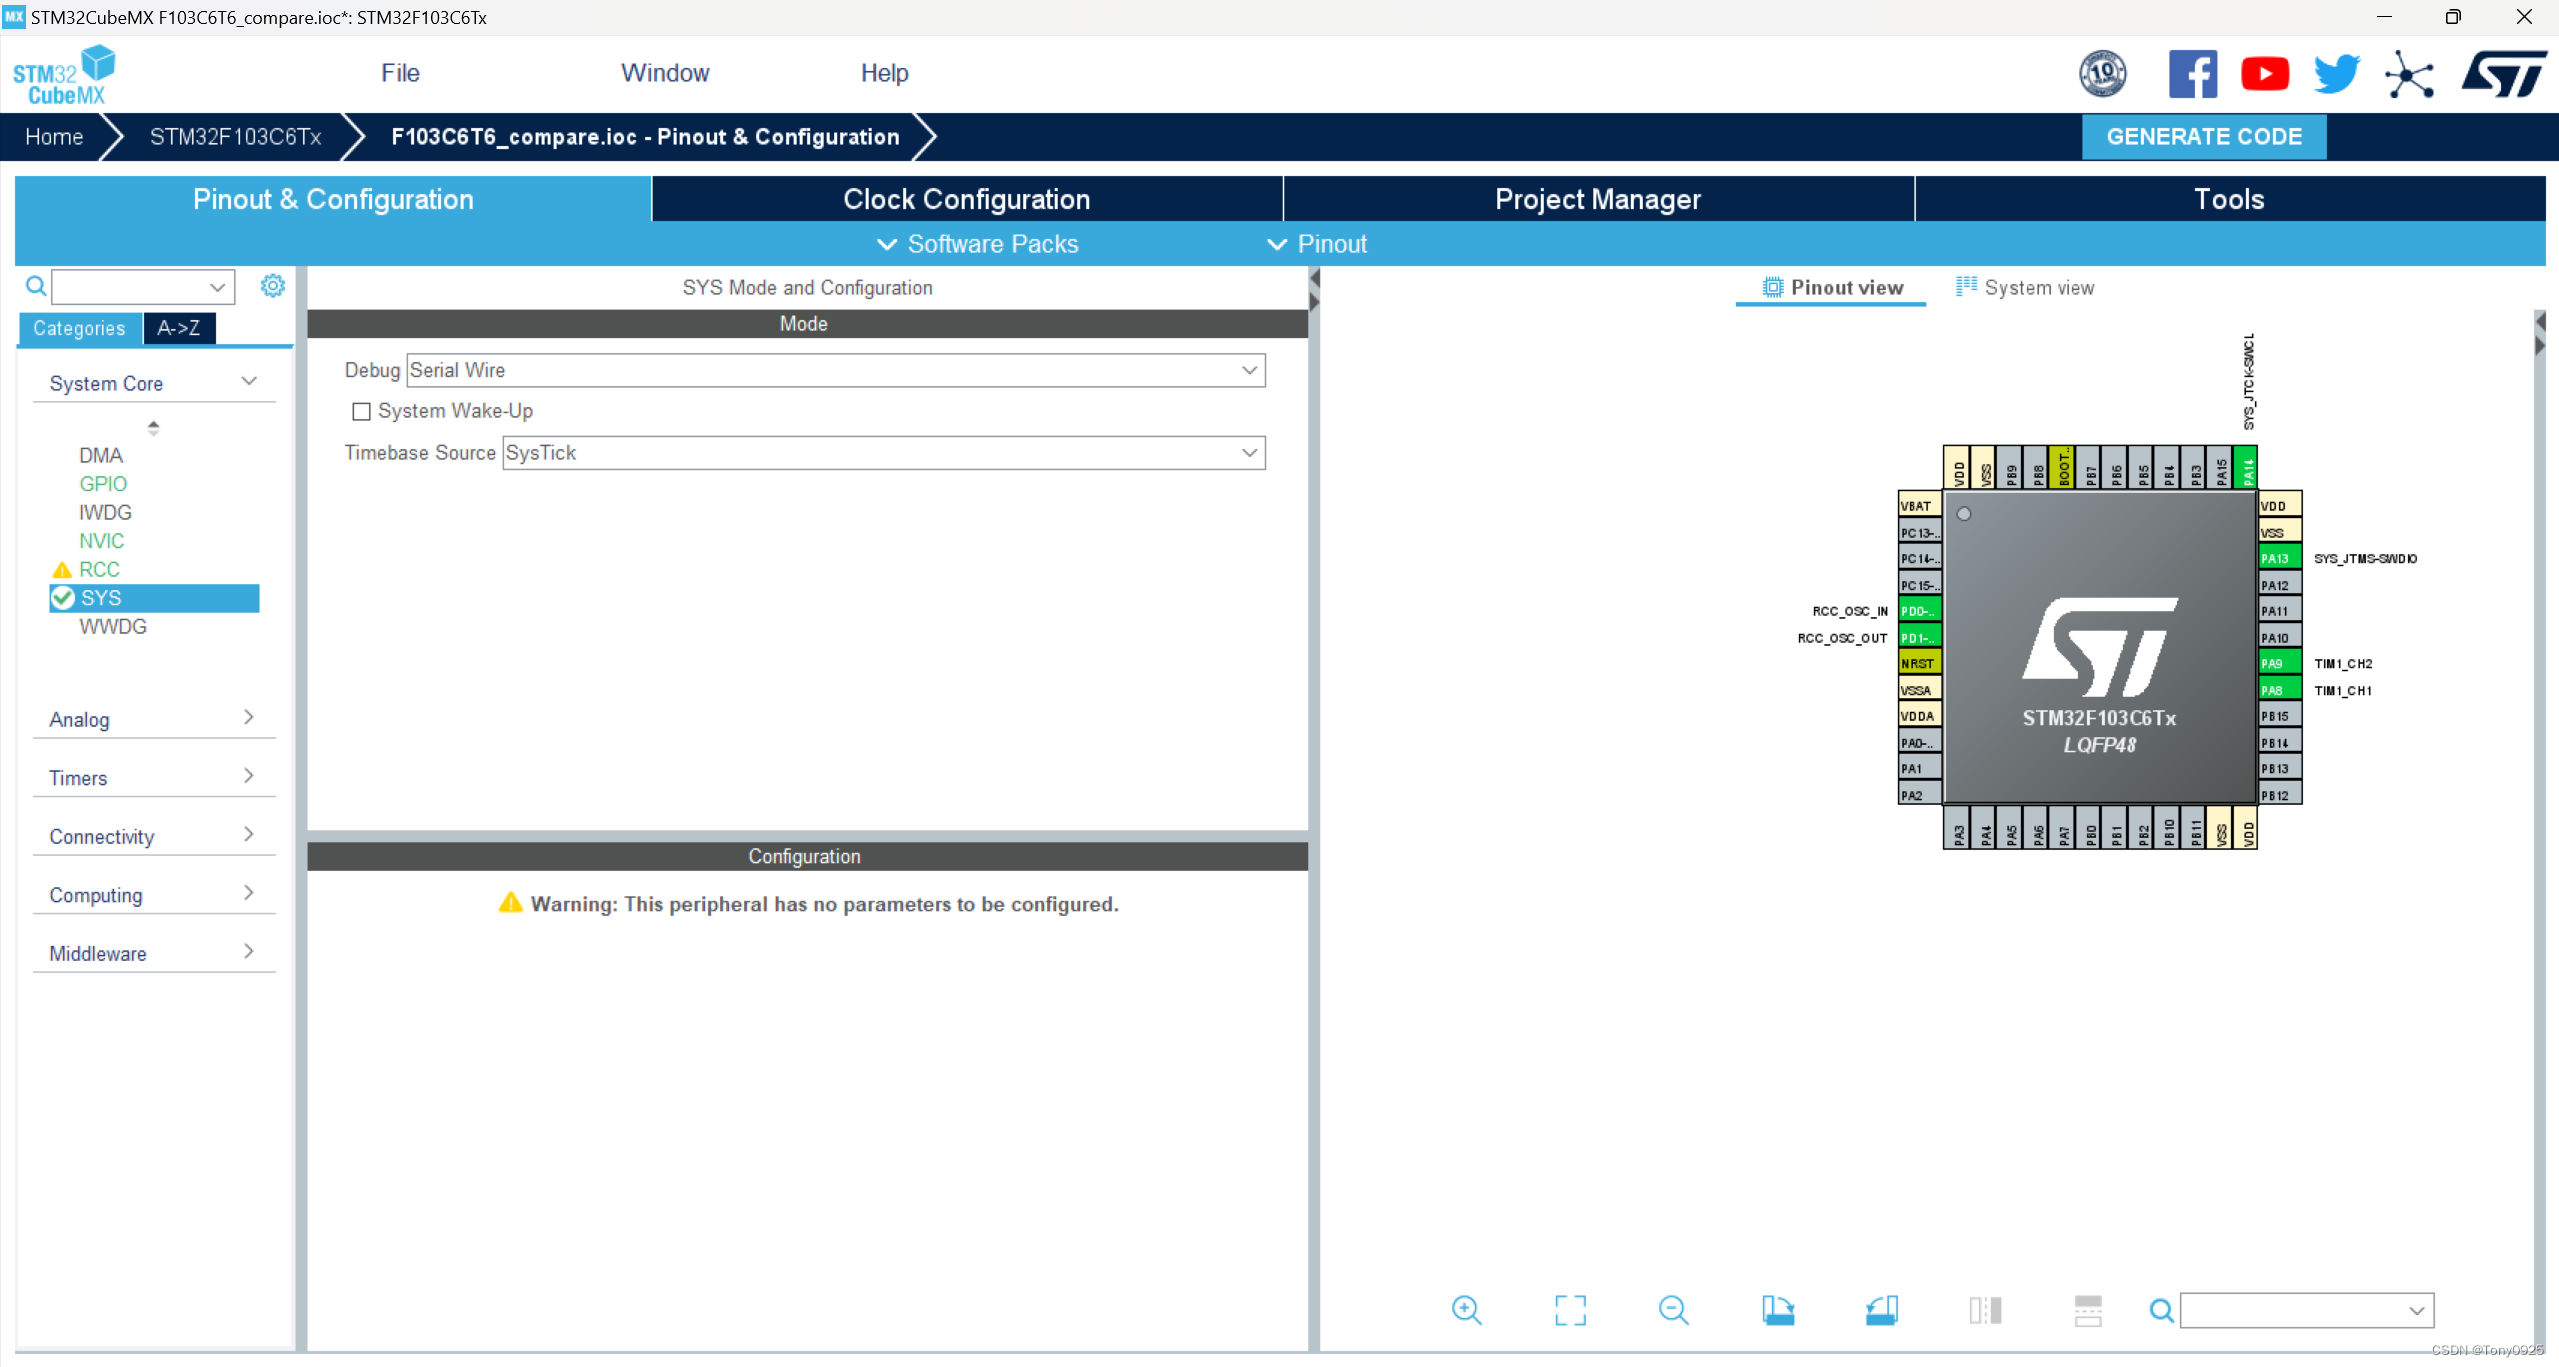Image resolution: width=2559 pixels, height=1367 pixels.
Task: Click the ST community network icon
Action: [x=2409, y=74]
